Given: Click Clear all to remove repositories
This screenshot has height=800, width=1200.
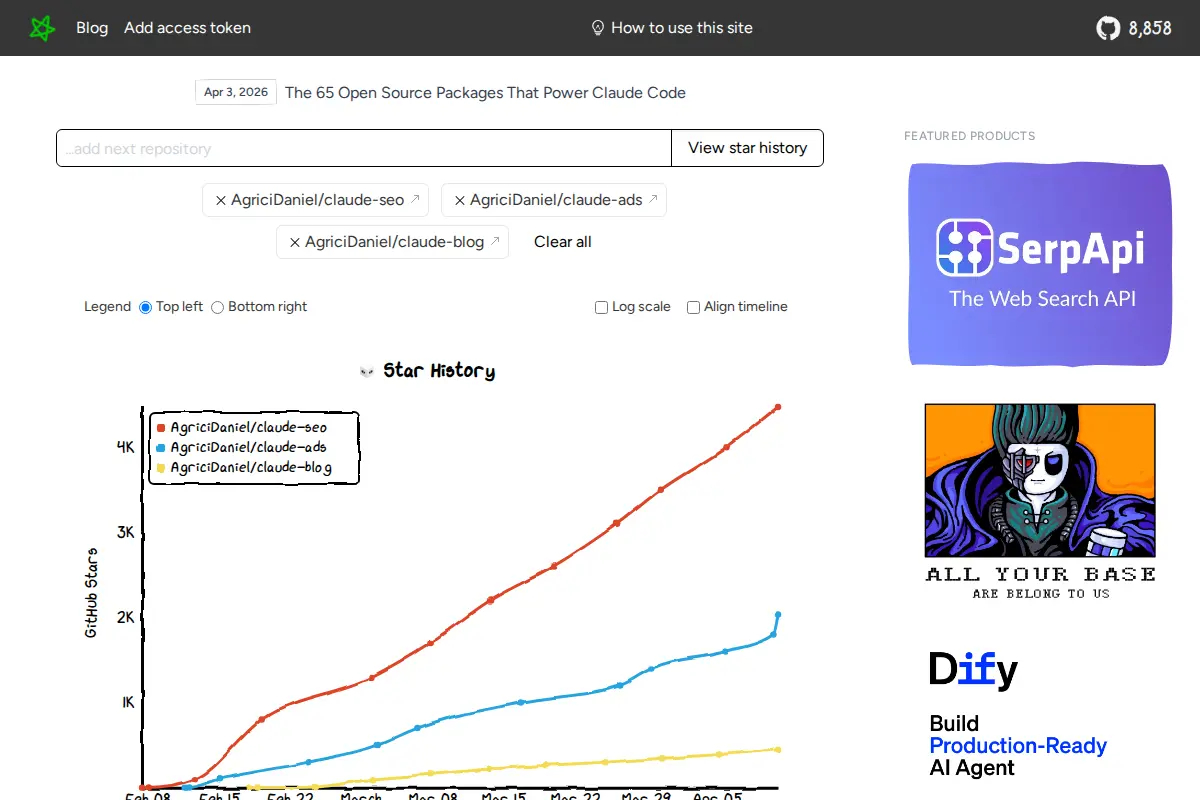Looking at the screenshot, I should click(562, 241).
